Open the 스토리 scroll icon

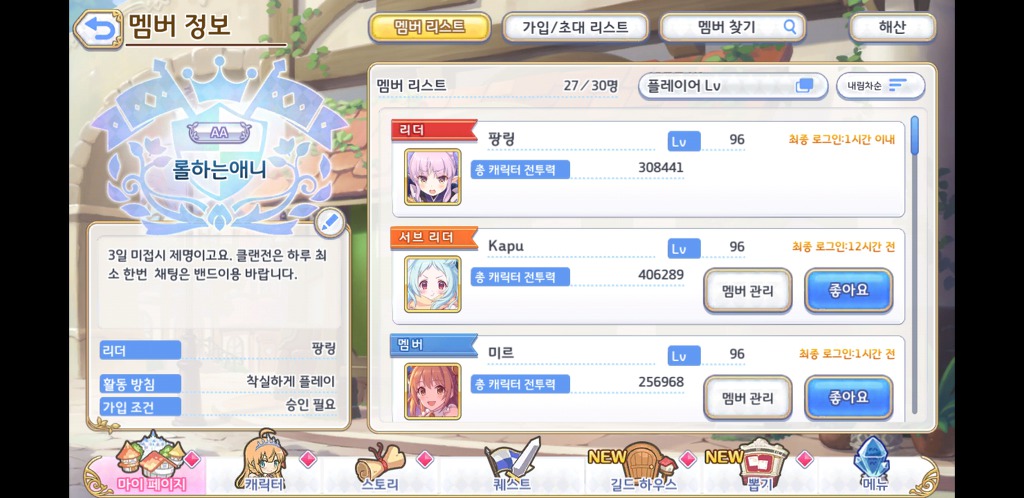(381, 466)
